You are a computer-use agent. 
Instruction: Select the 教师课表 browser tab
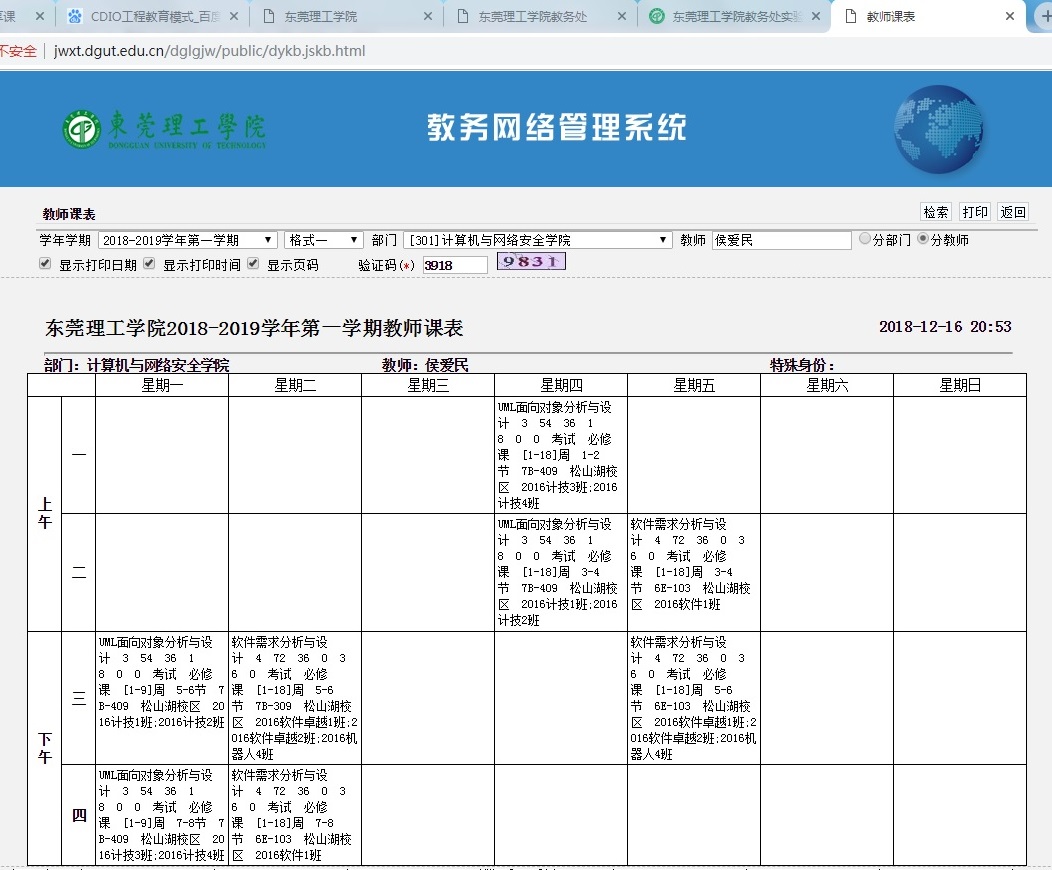928,16
